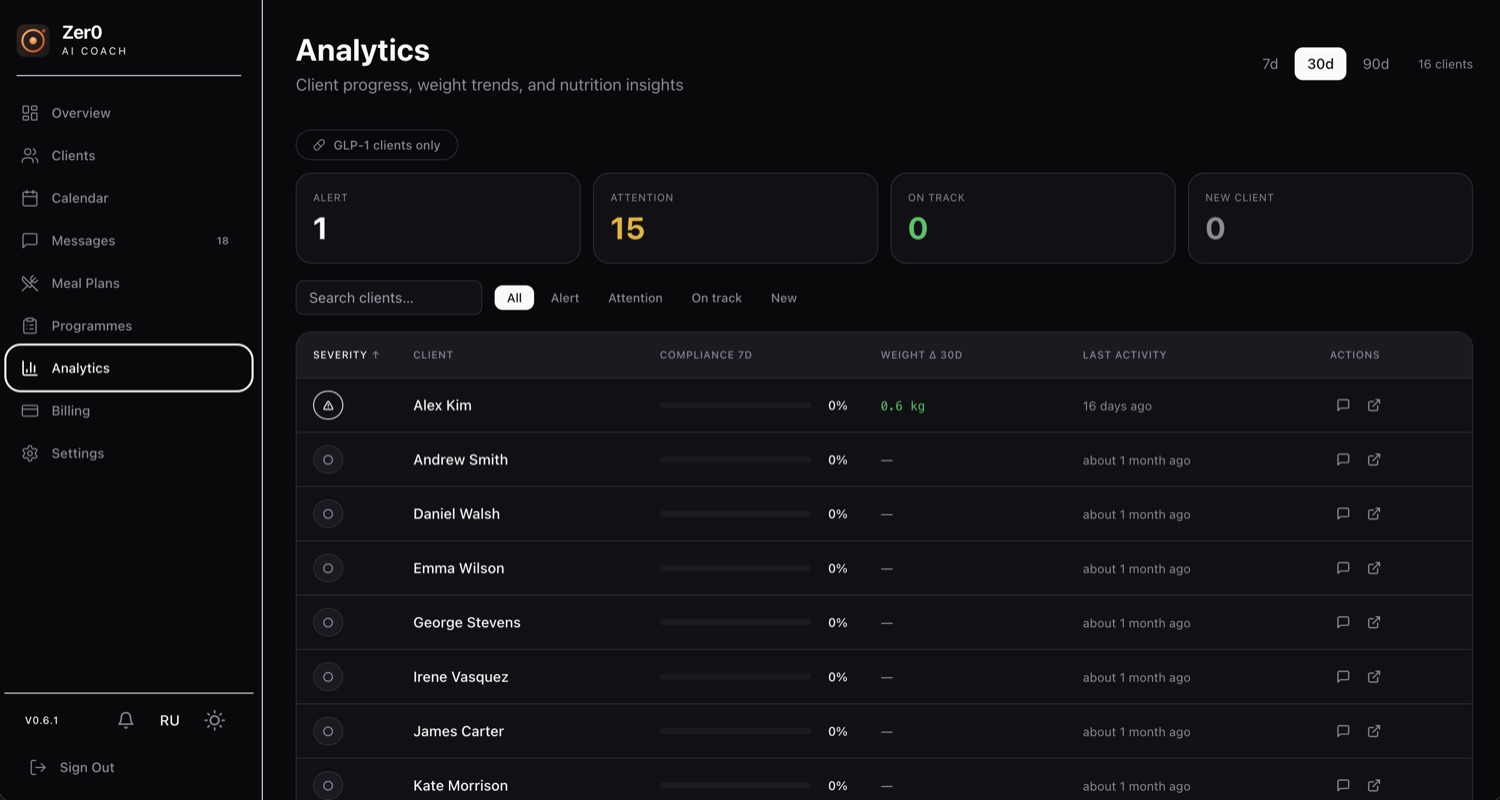The width and height of the screenshot is (1500, 800).
Task: Filter table by Alert tab
Action: click(x=565, y=298)
